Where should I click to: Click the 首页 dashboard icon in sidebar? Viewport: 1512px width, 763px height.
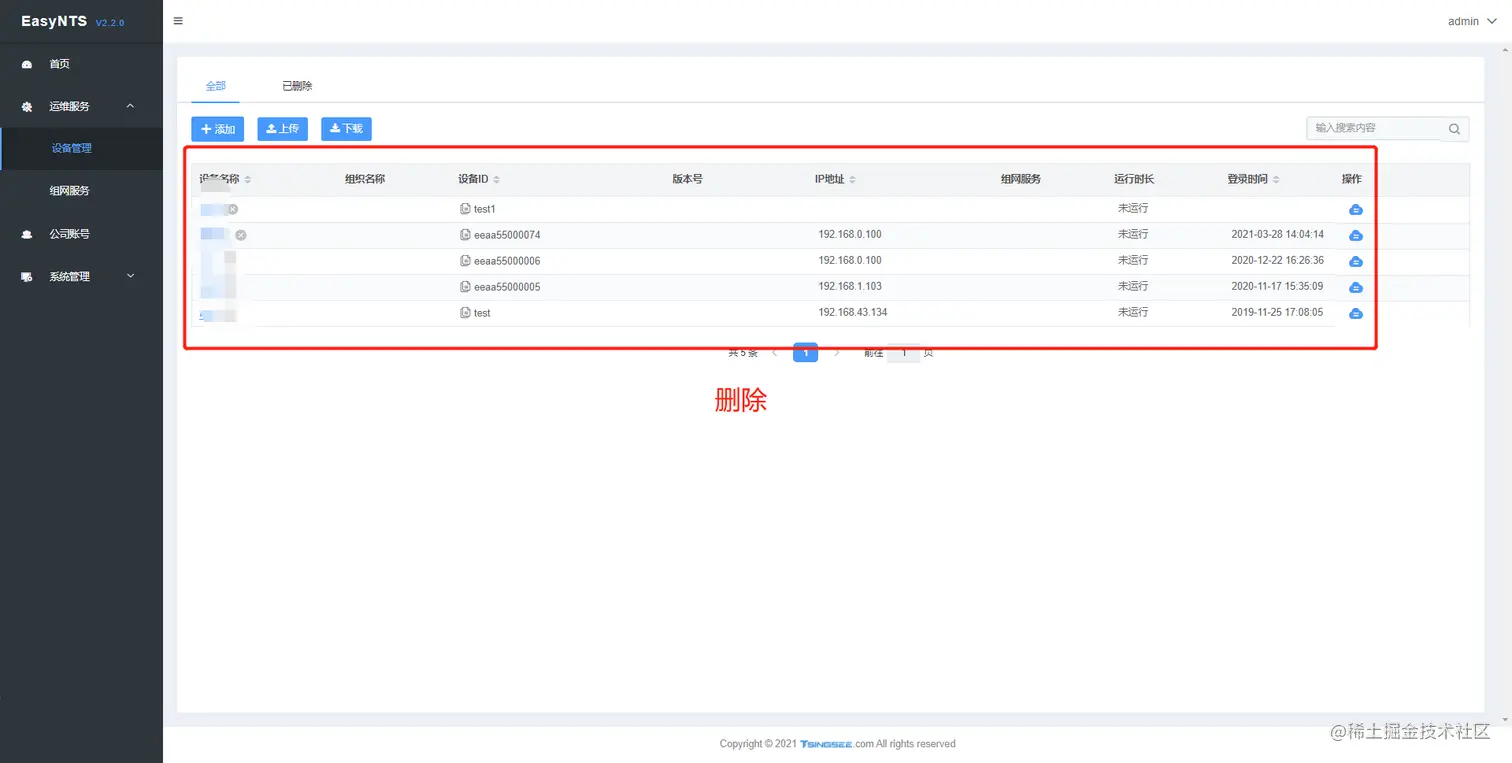click(27, 64)
